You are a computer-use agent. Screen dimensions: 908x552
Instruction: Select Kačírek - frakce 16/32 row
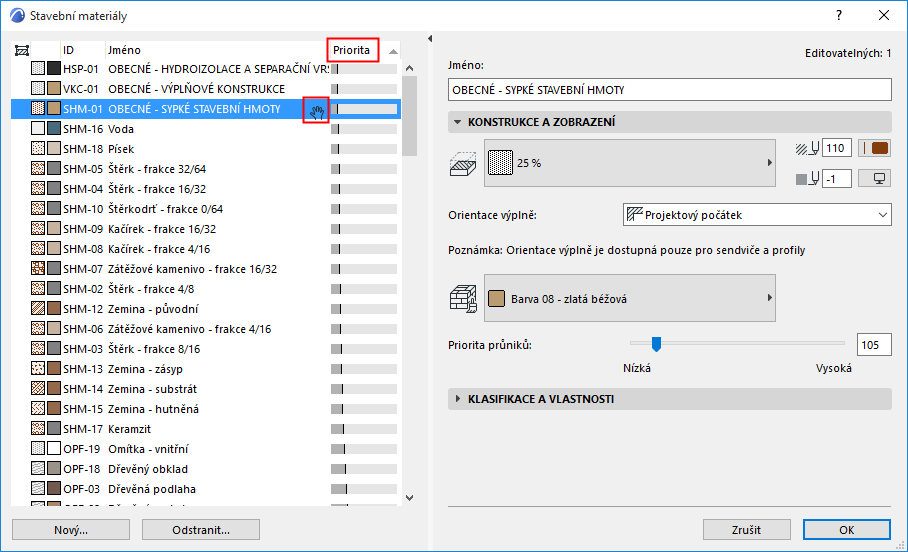[206, 229]
